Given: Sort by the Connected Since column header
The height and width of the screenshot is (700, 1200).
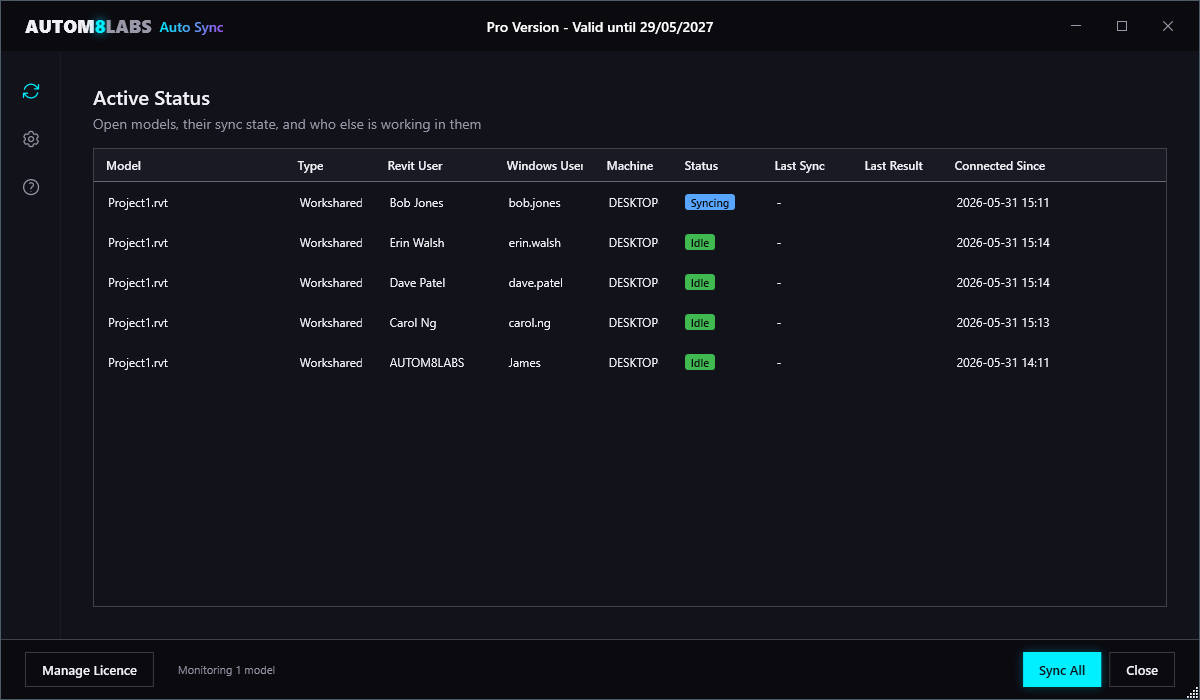Looking at the screenshot, I should point(1000,166).
